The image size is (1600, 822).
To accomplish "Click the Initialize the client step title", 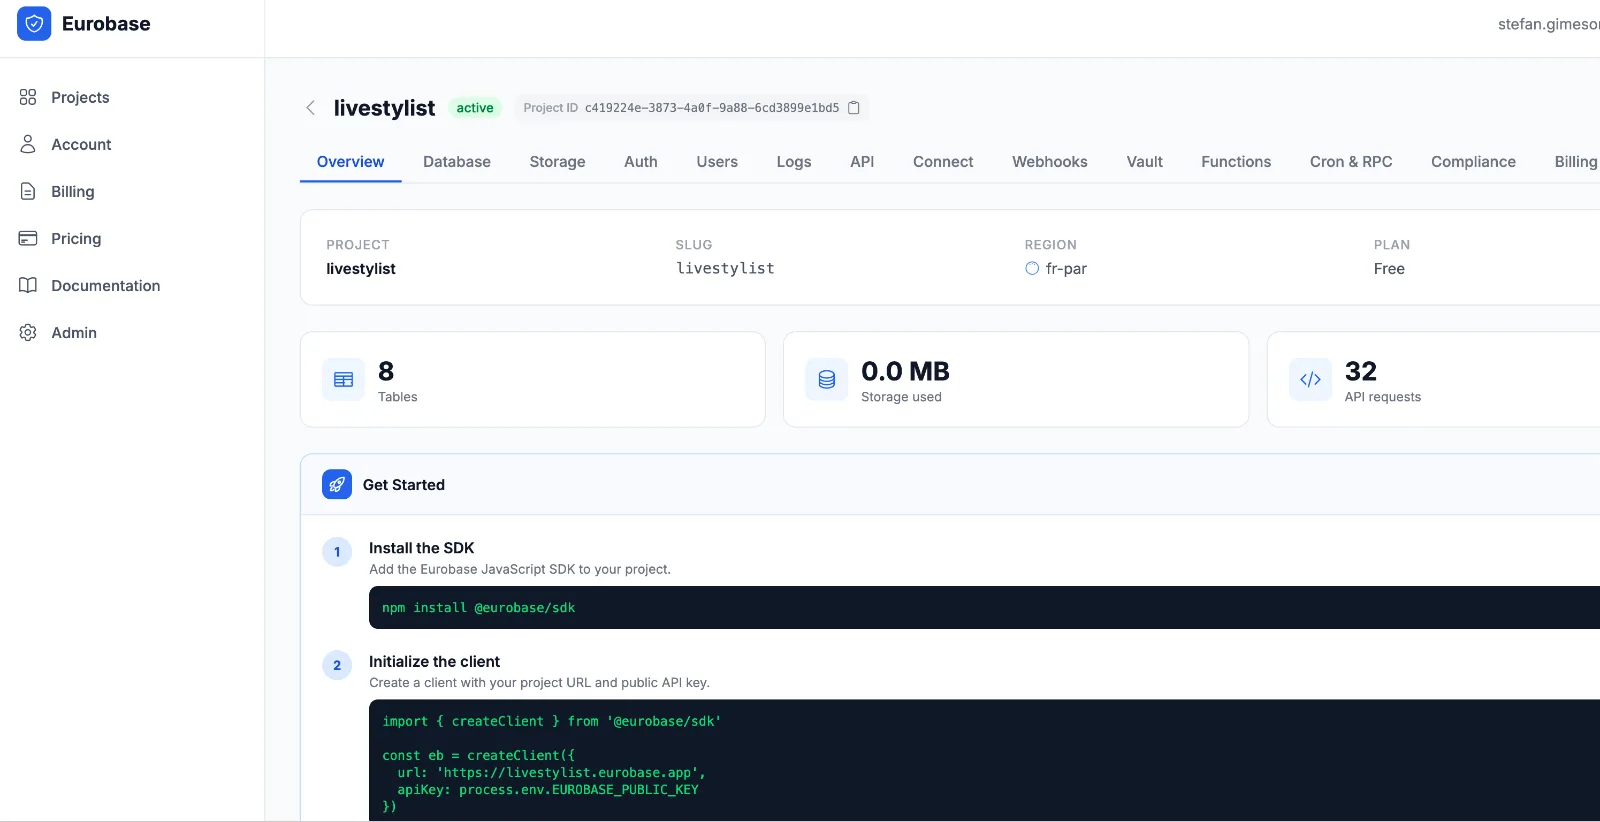I will pos(434,662).
